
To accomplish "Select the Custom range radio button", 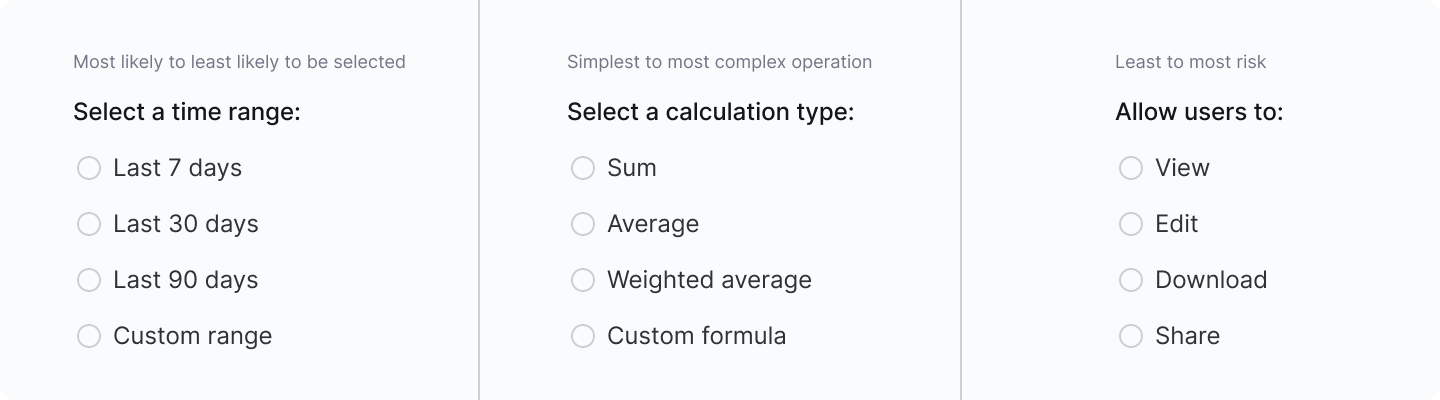I will 89,336.
